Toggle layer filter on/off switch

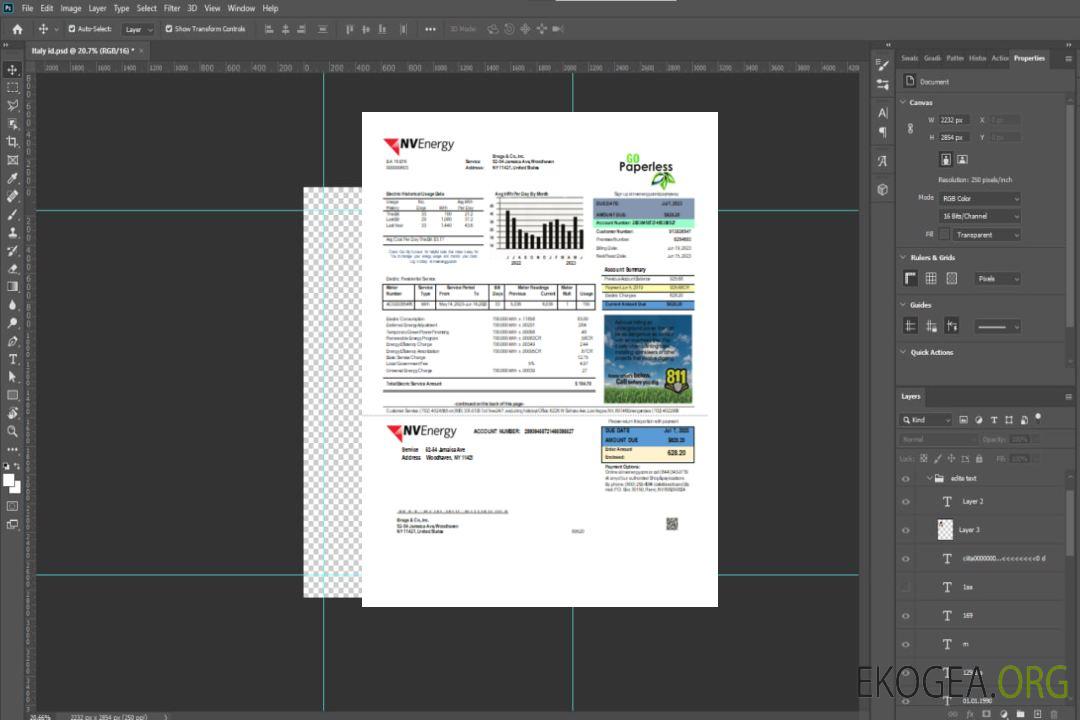1038,418
